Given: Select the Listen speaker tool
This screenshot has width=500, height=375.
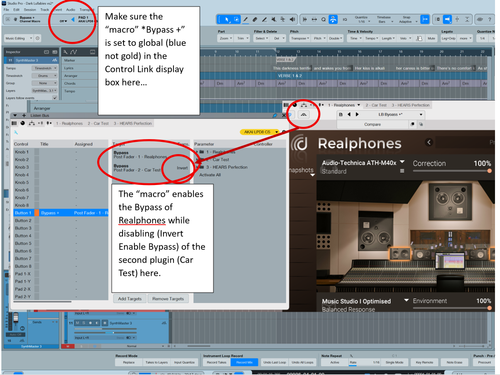Looking at the screenshot, I should [292, 20].
